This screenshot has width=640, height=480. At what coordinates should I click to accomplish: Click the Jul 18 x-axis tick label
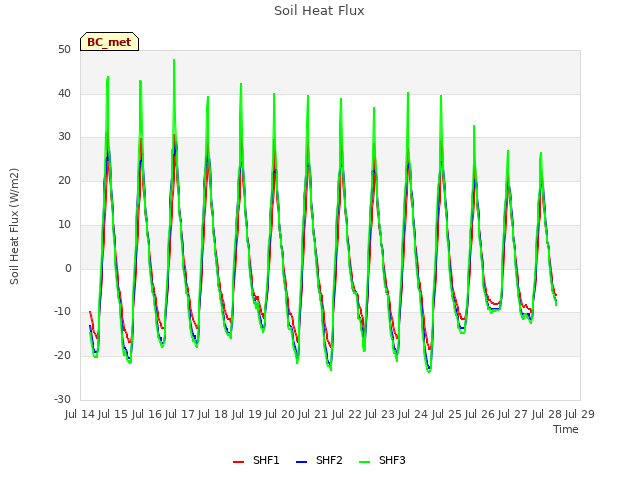(x=213, y=414)
